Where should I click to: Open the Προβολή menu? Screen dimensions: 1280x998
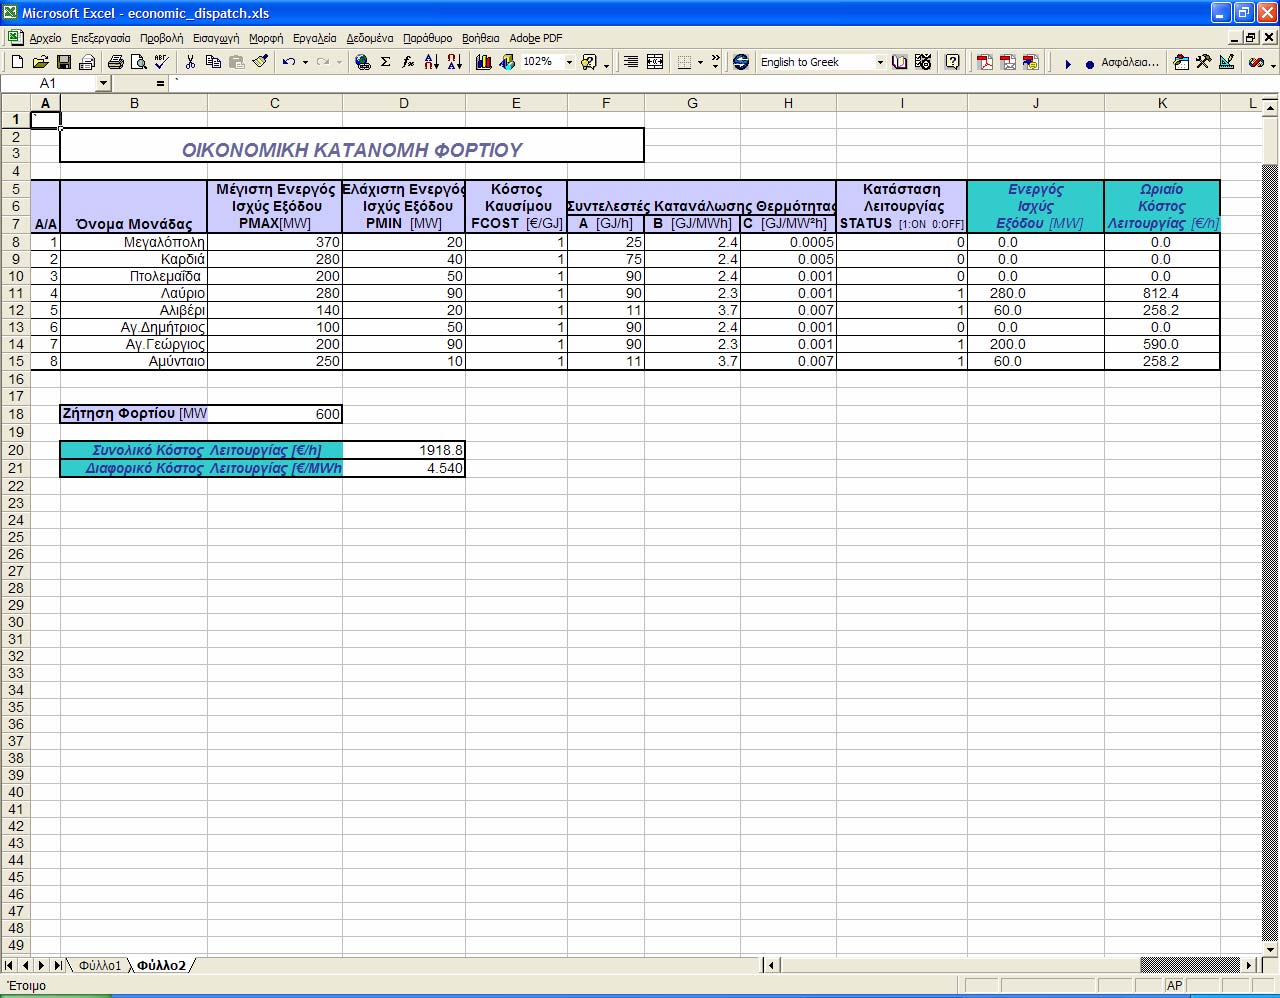162,38
